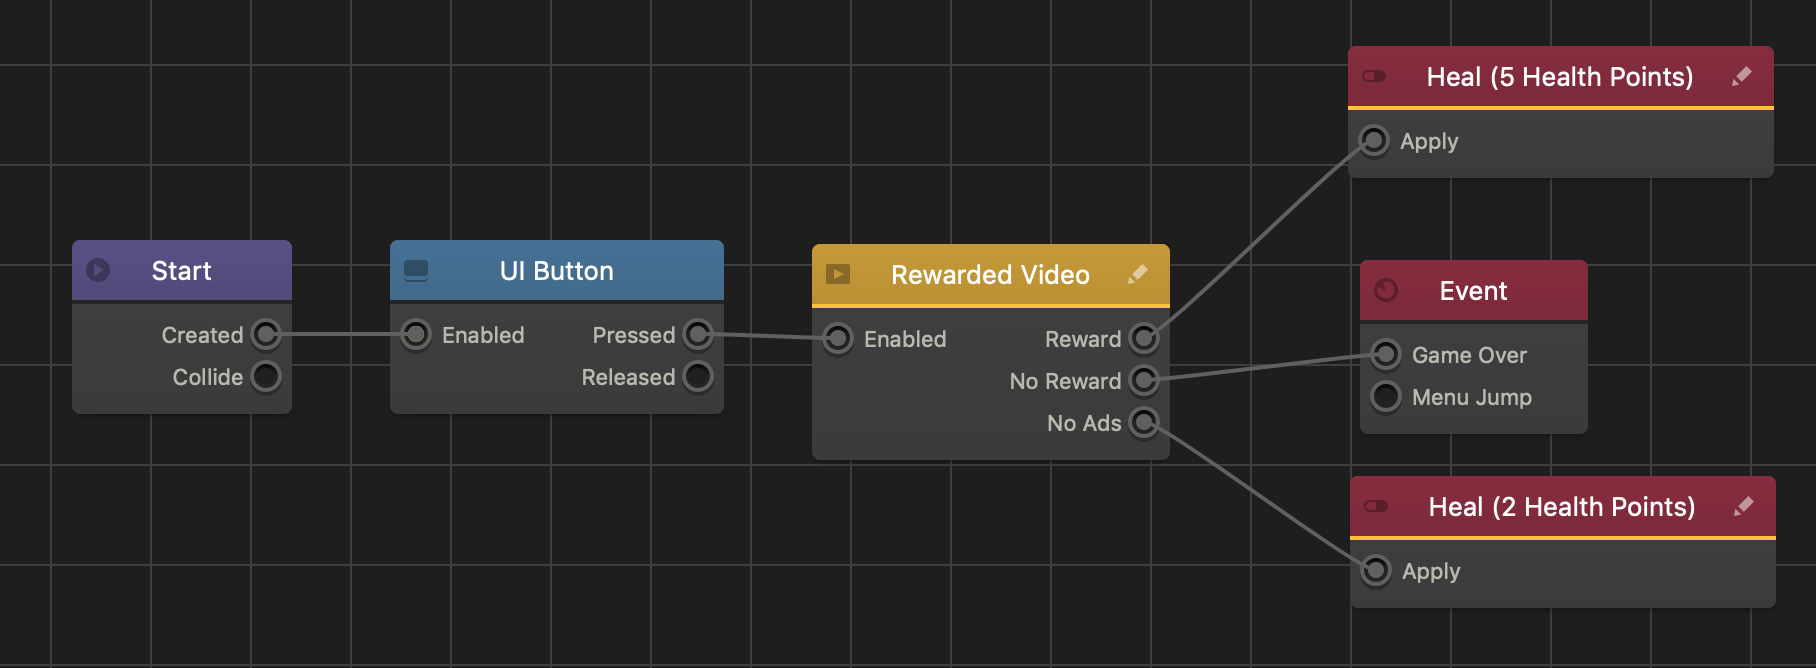Select the Start node's Collide output port

tap(266, 377)
